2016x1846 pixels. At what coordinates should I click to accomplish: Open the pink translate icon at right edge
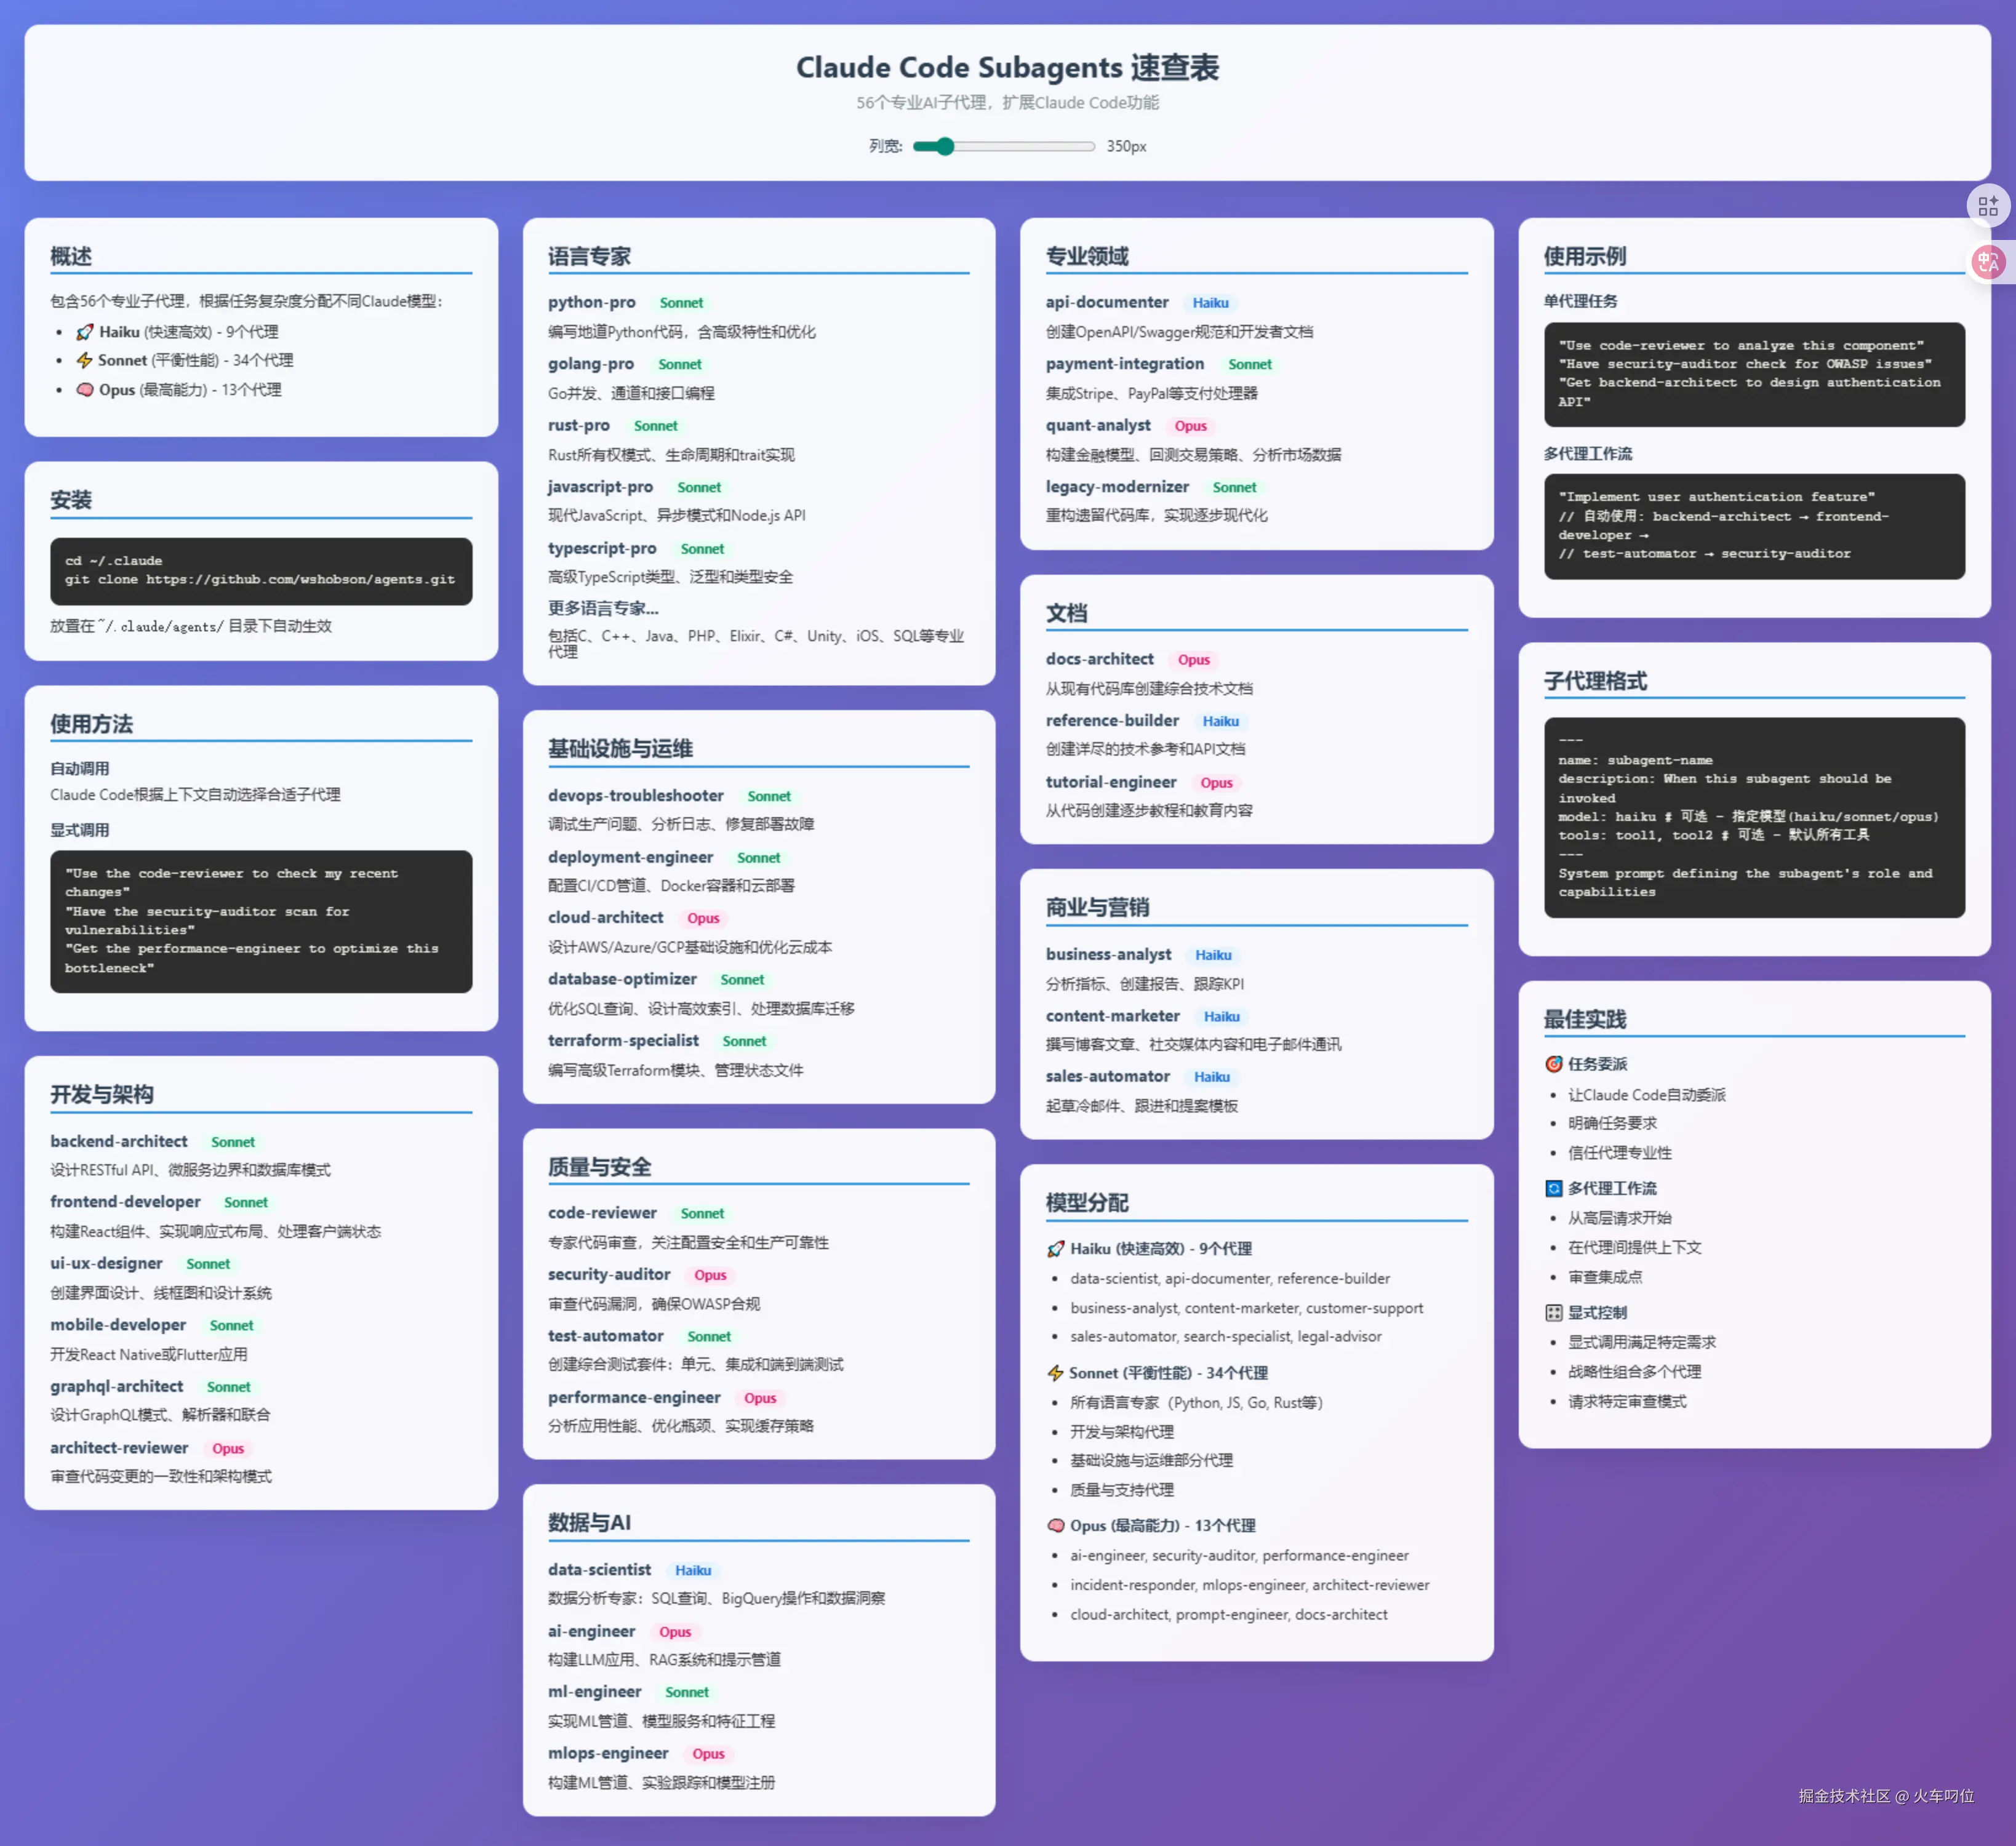(1988, 263)
